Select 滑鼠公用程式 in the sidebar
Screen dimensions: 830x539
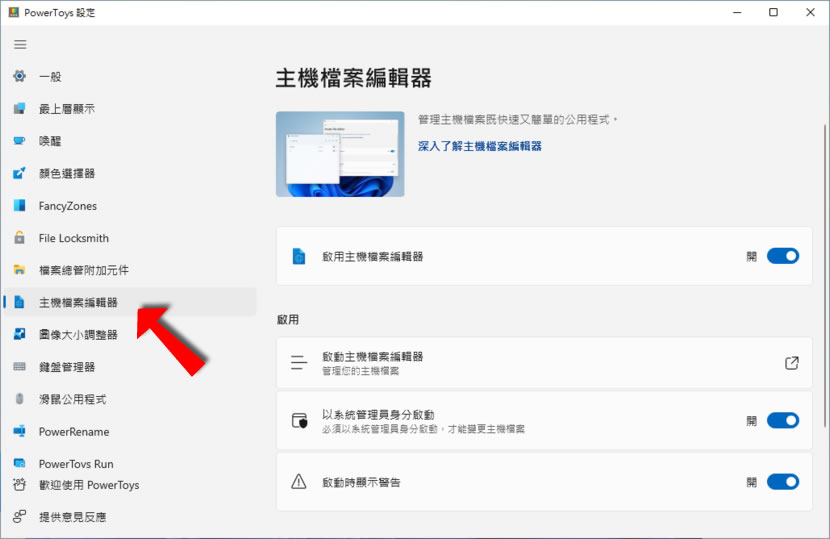(130, 399)
